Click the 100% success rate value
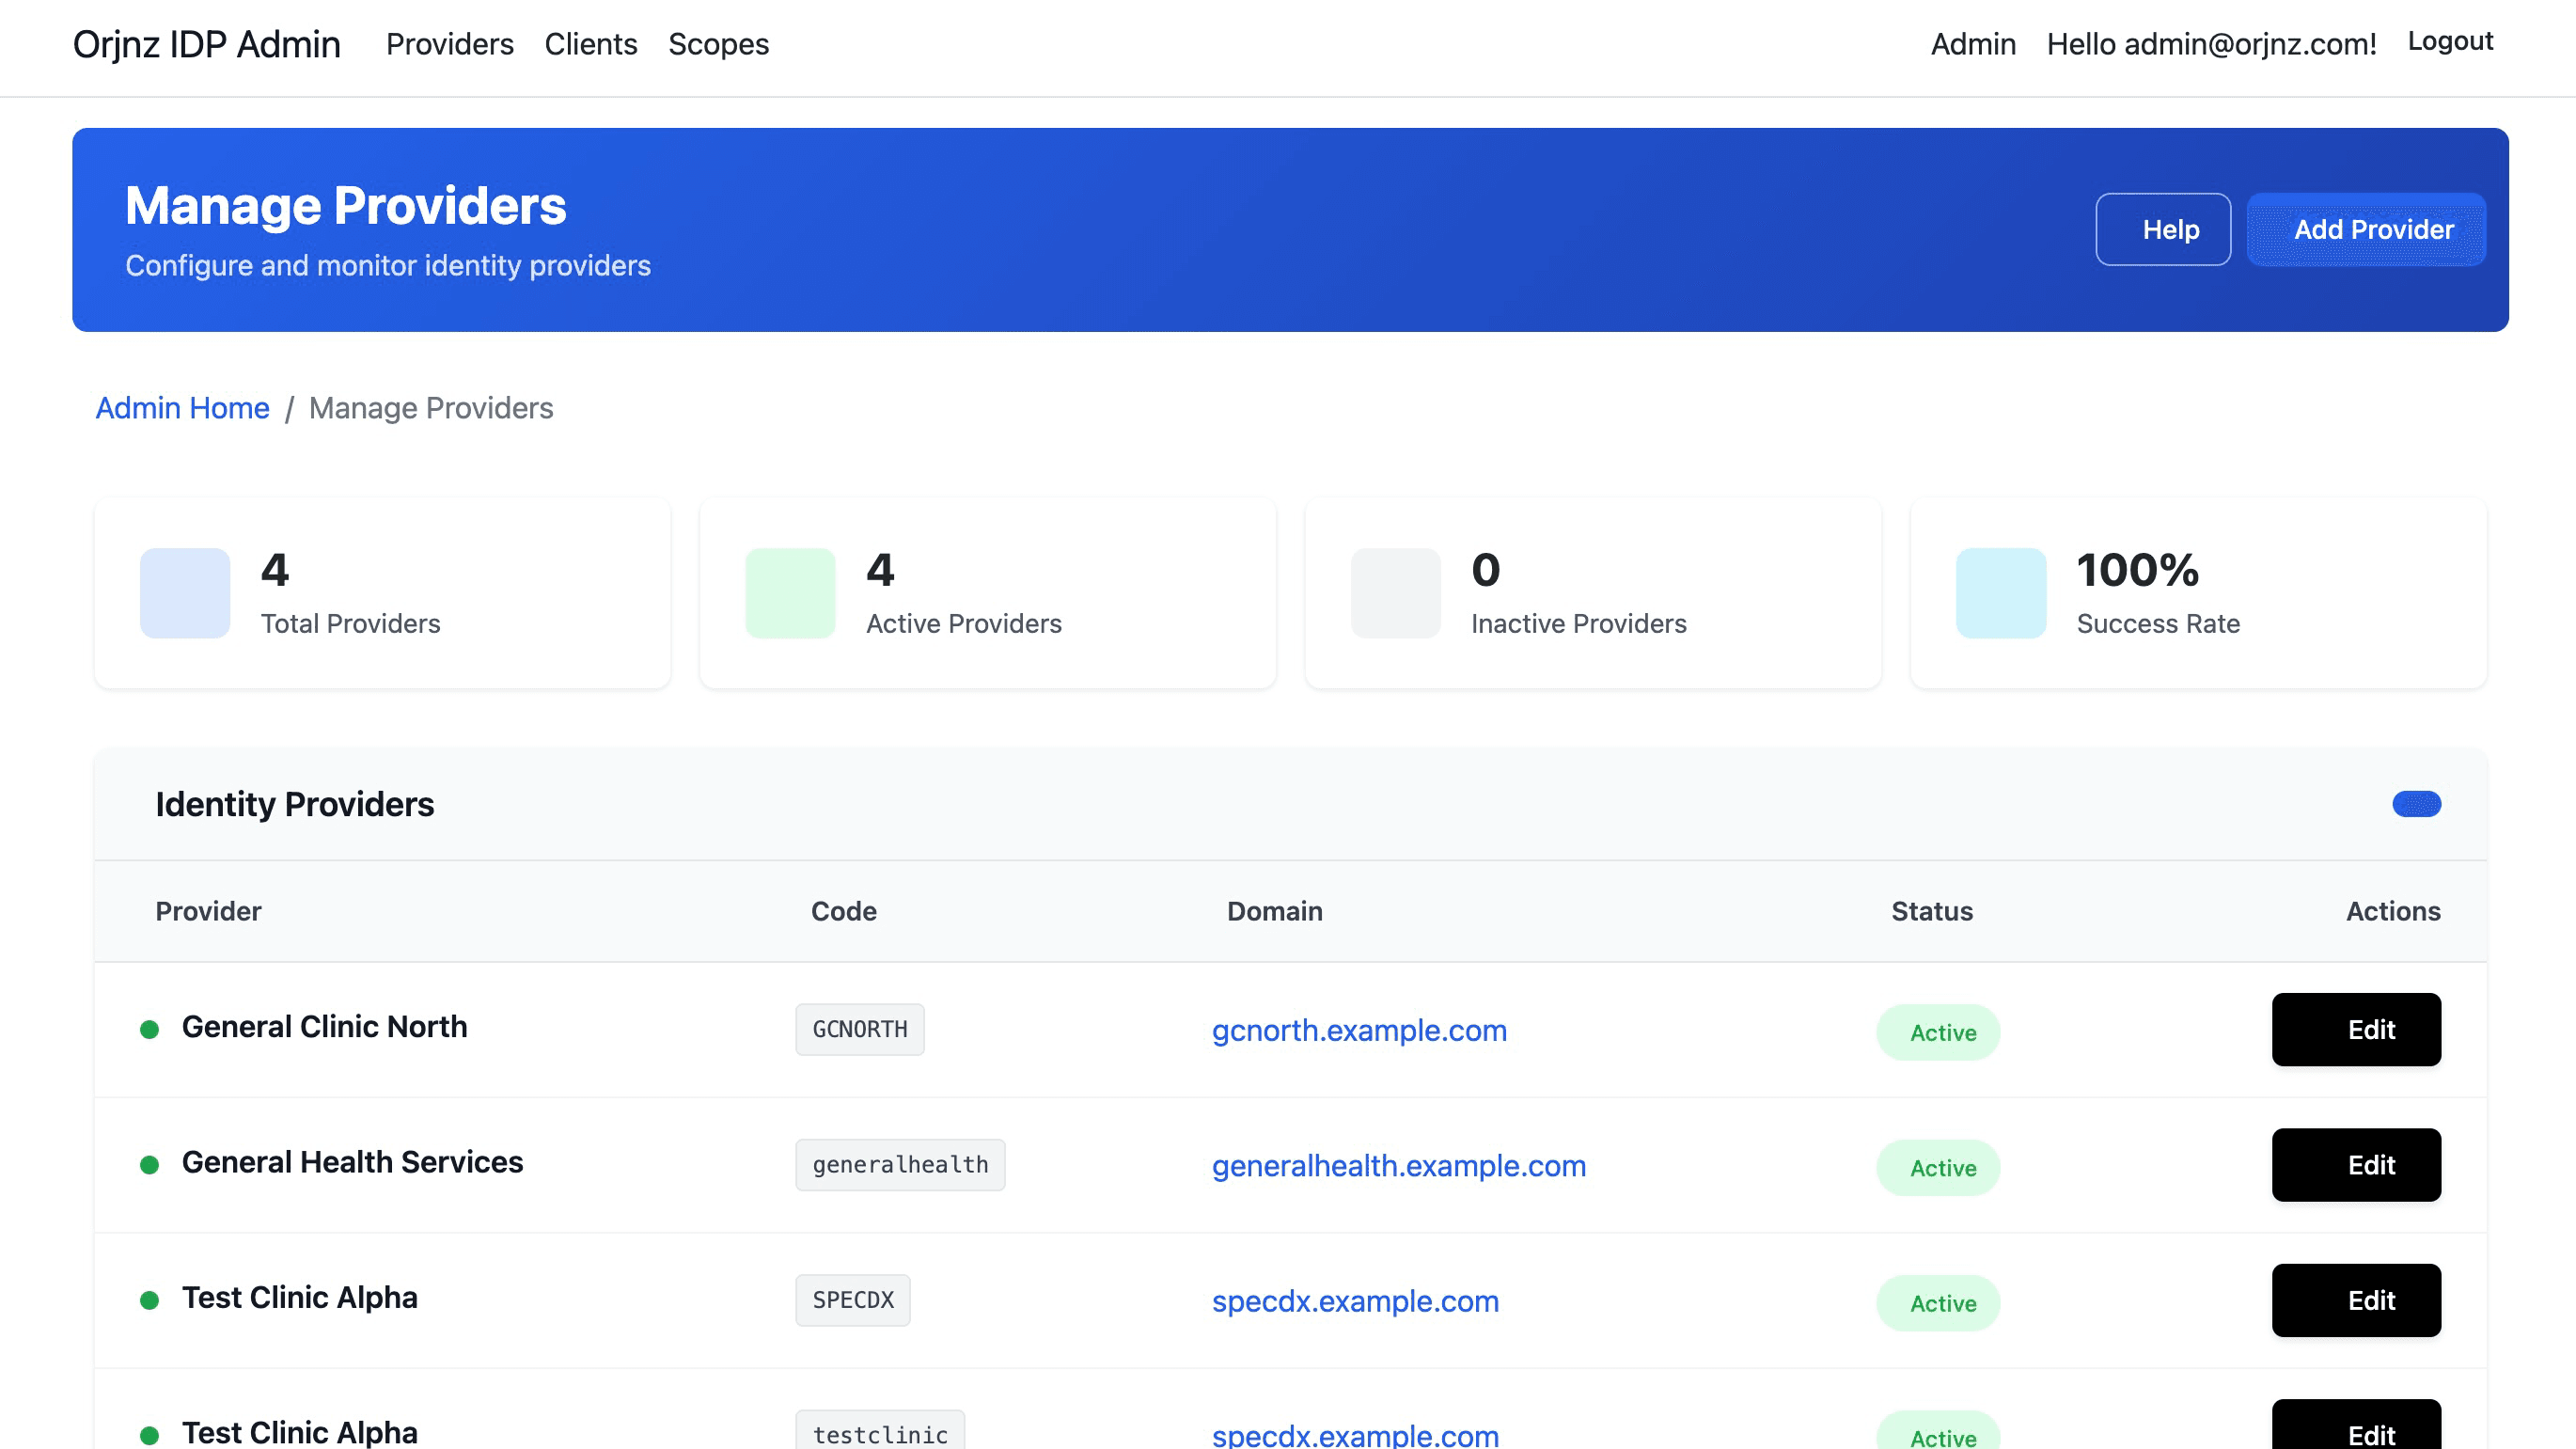2576x1449 pixels. click(x=2138, y=570)
